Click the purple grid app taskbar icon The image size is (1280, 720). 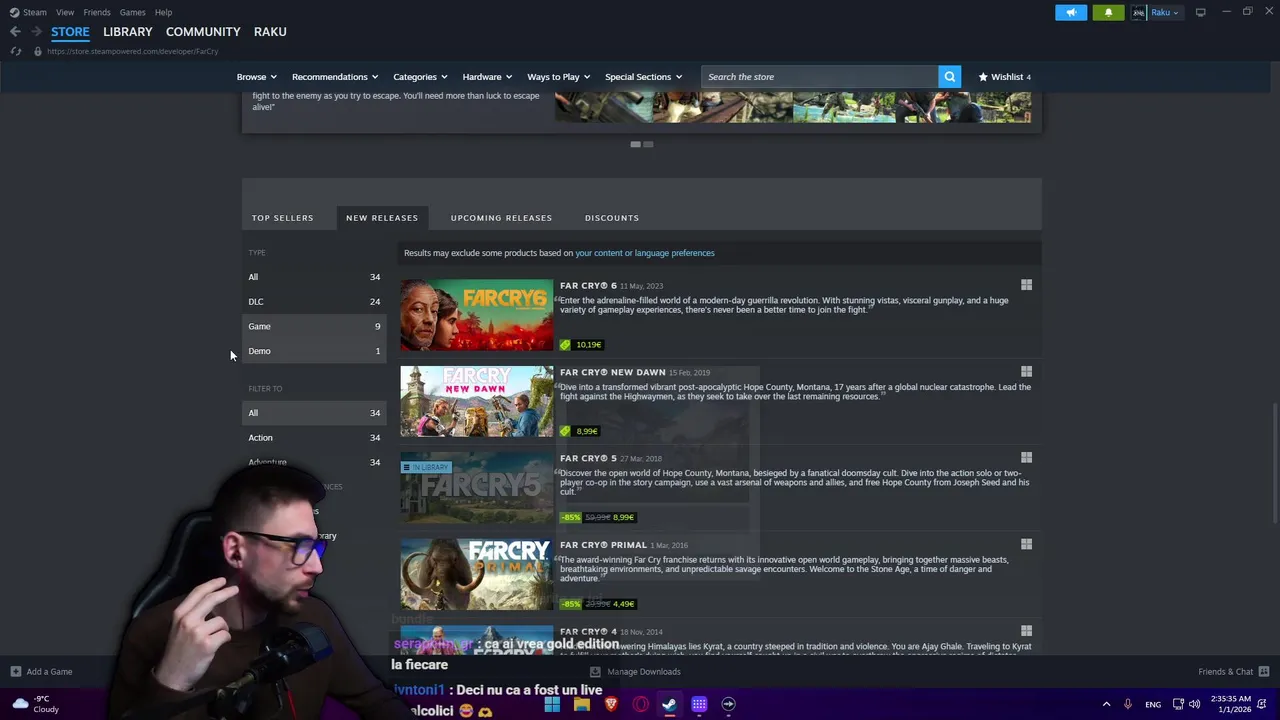coord(699,704)
